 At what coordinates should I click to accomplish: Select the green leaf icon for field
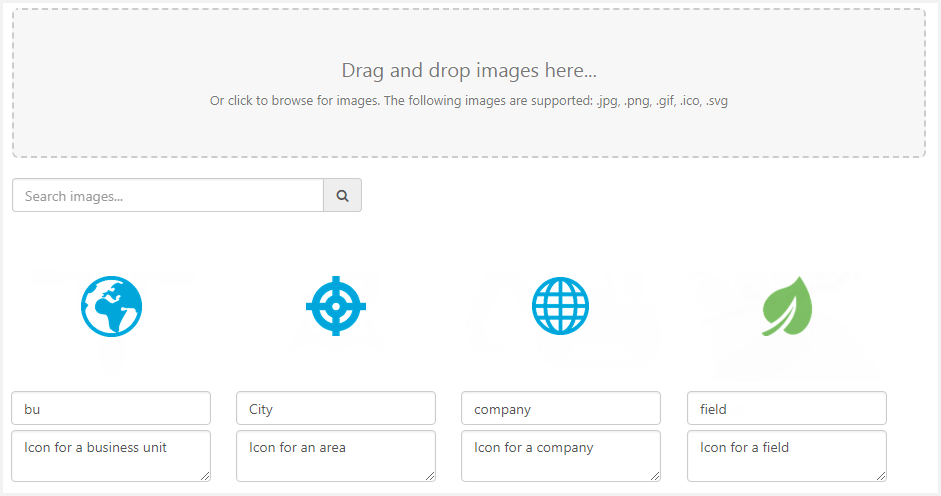click(x=787, y=306)
